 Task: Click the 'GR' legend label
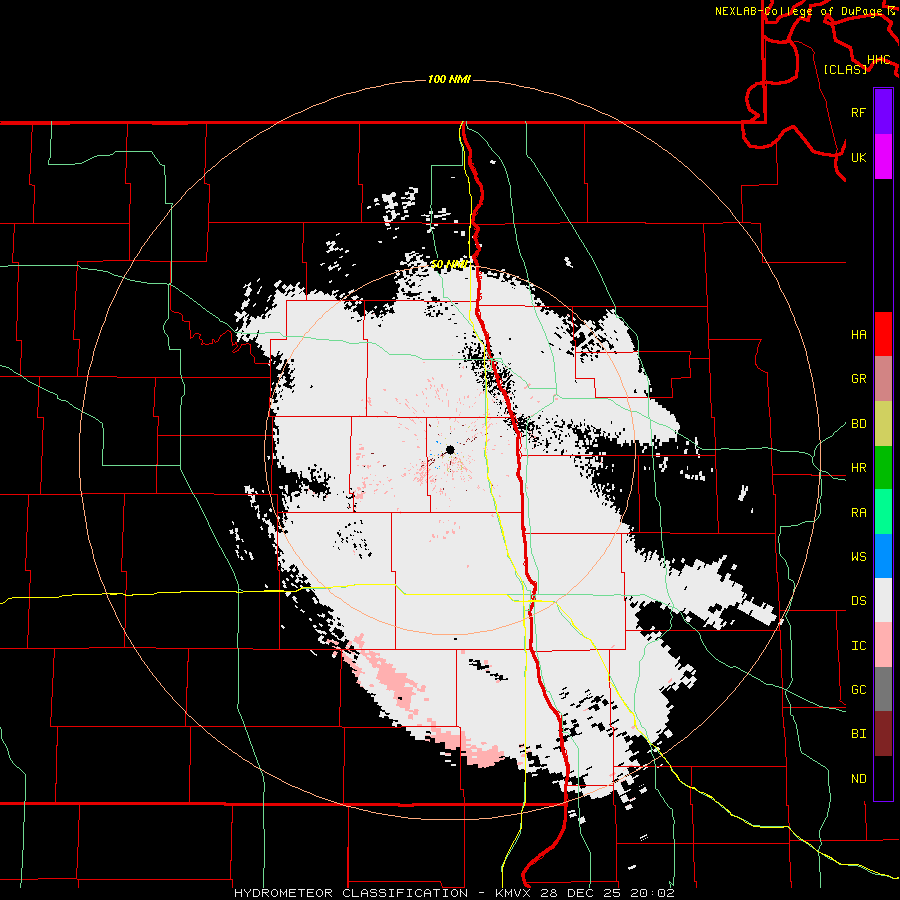(x=859, y=379)
